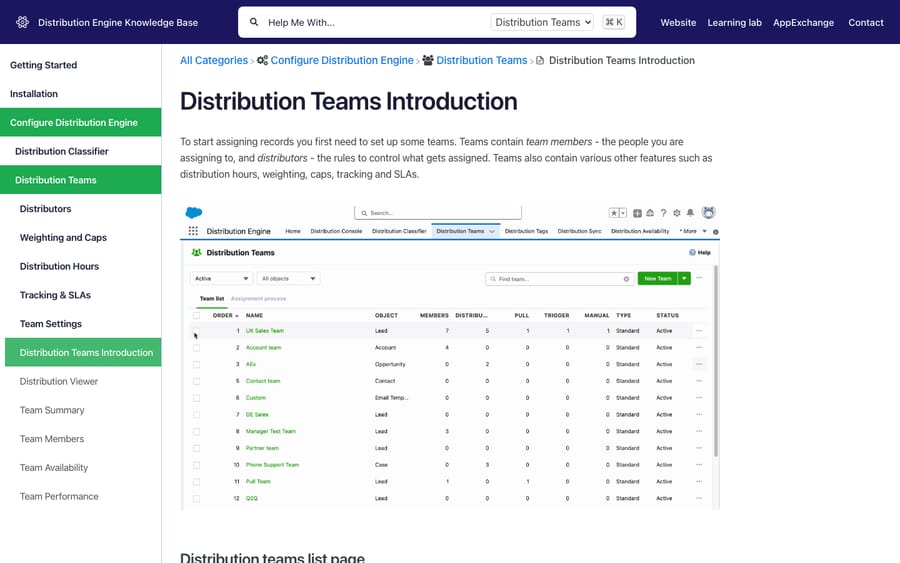
Task: Tick the checkbox for the AEs row
Action: (196, 364)
